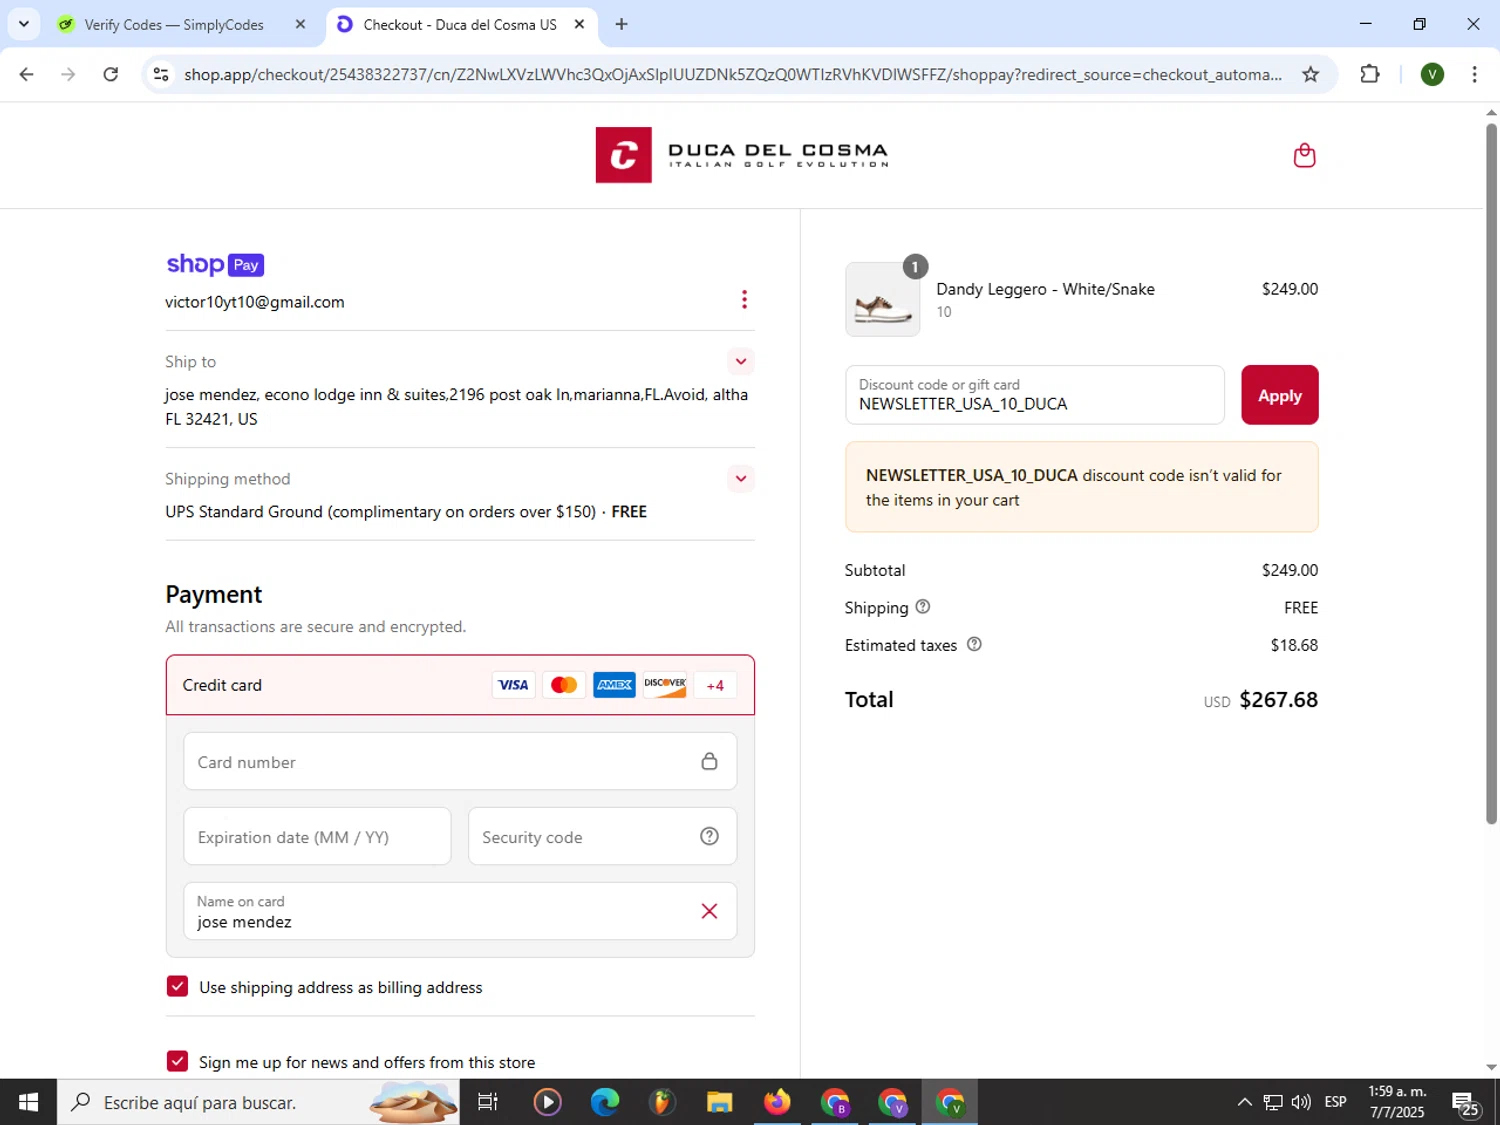Screen dimensions: 1500x1125
Task: Open the Chrome tab search dropdown
Action: point(23,24)
